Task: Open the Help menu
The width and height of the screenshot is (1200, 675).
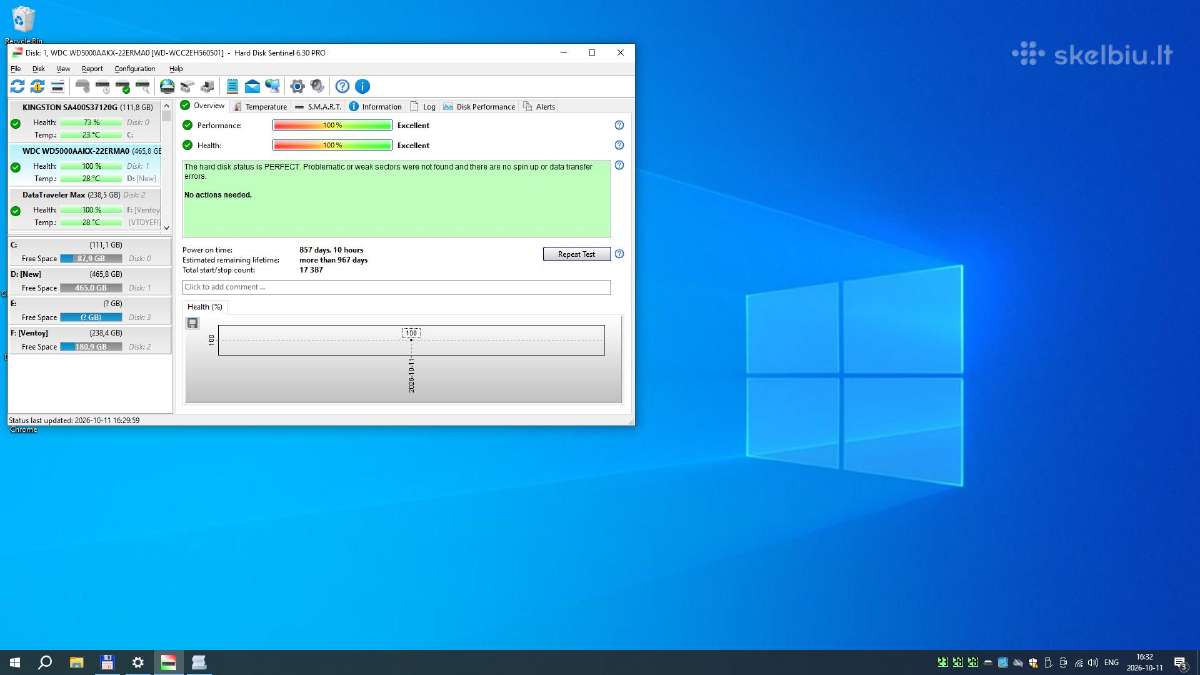Action: coord(176,69)
